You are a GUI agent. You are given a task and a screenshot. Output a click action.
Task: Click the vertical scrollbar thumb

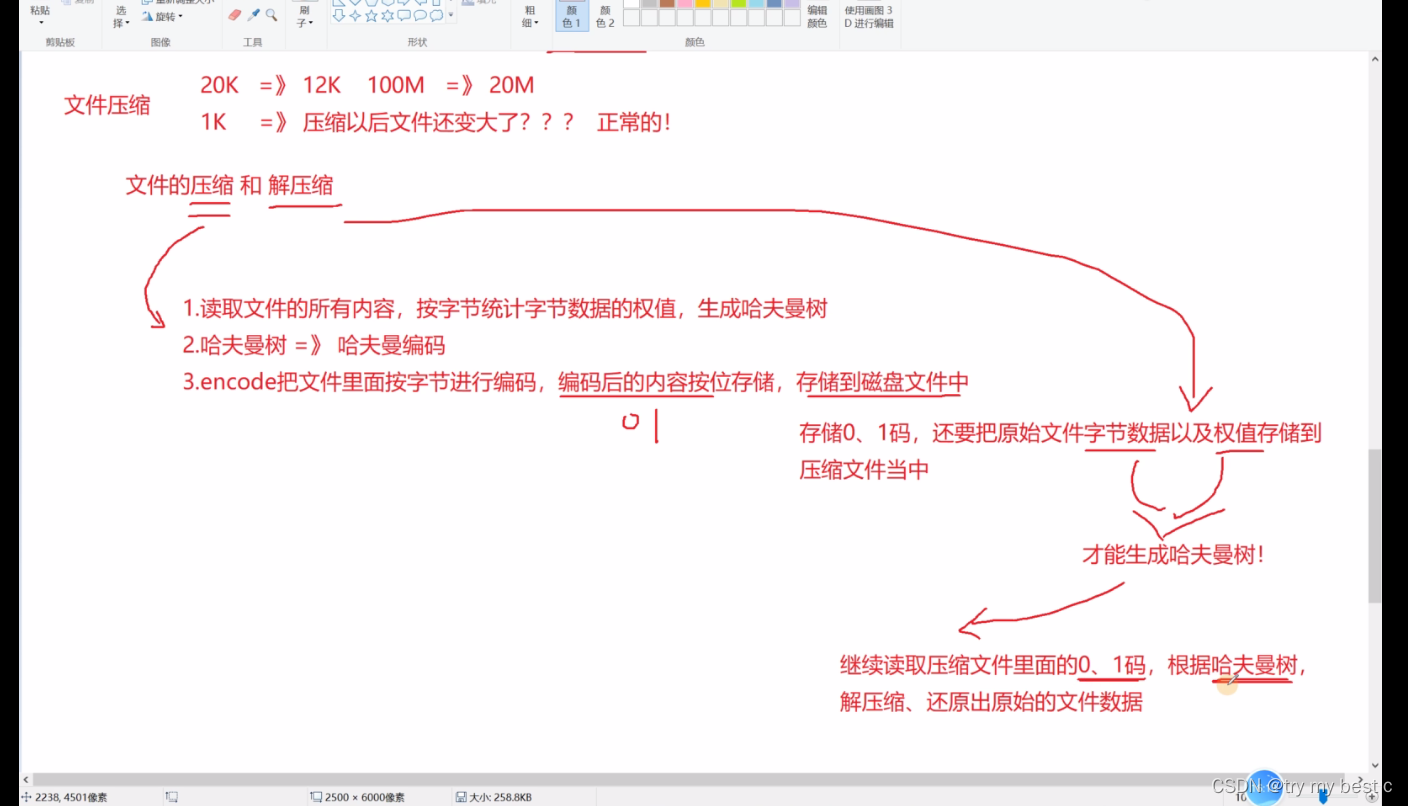[x=1375, y=525]
